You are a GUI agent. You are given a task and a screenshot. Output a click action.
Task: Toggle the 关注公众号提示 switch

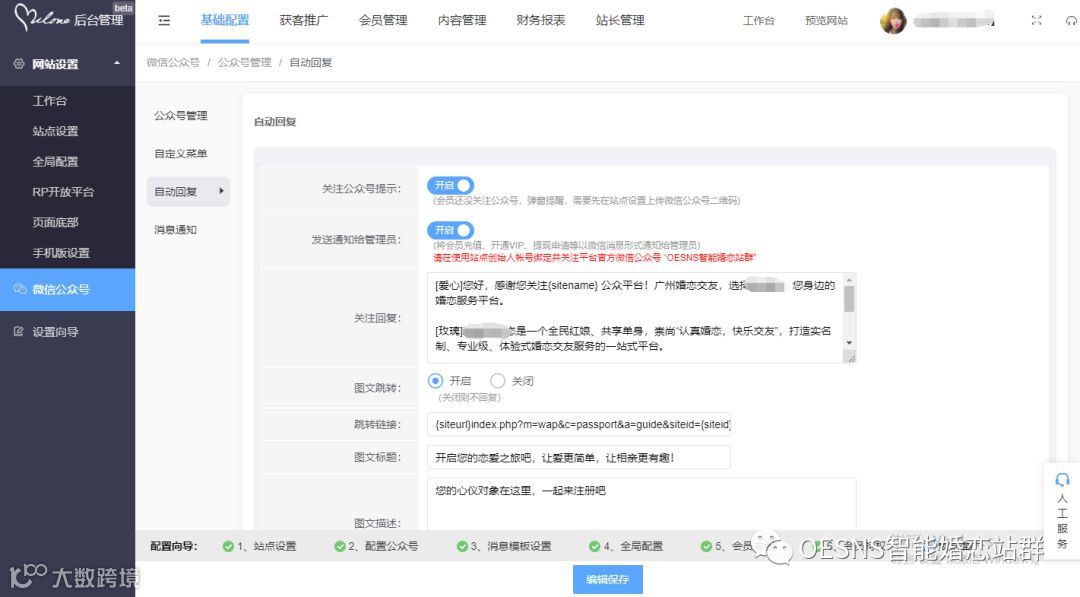point(450,185)
